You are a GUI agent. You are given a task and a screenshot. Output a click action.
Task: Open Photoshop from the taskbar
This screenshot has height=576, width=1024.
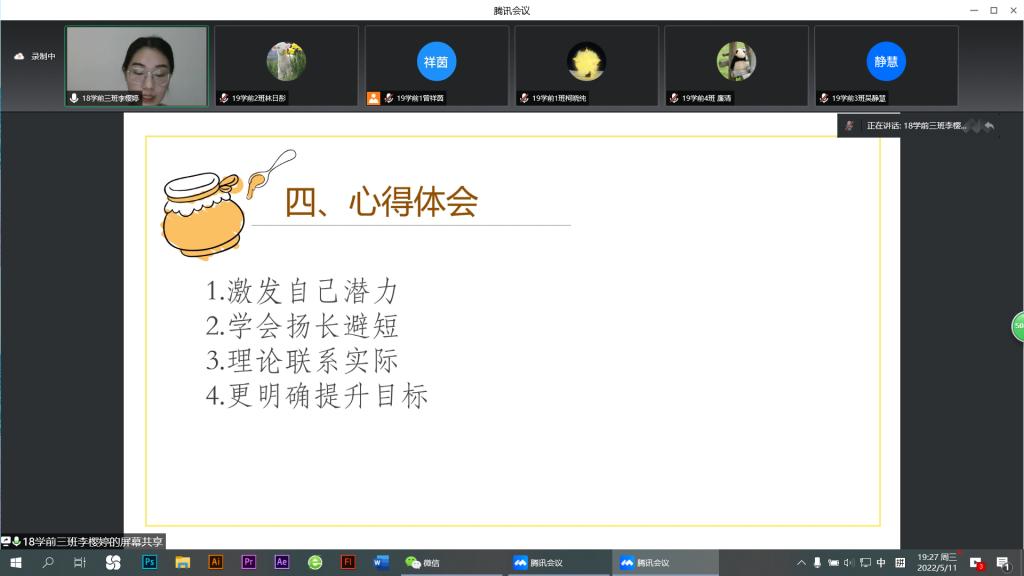coord(150,562)
